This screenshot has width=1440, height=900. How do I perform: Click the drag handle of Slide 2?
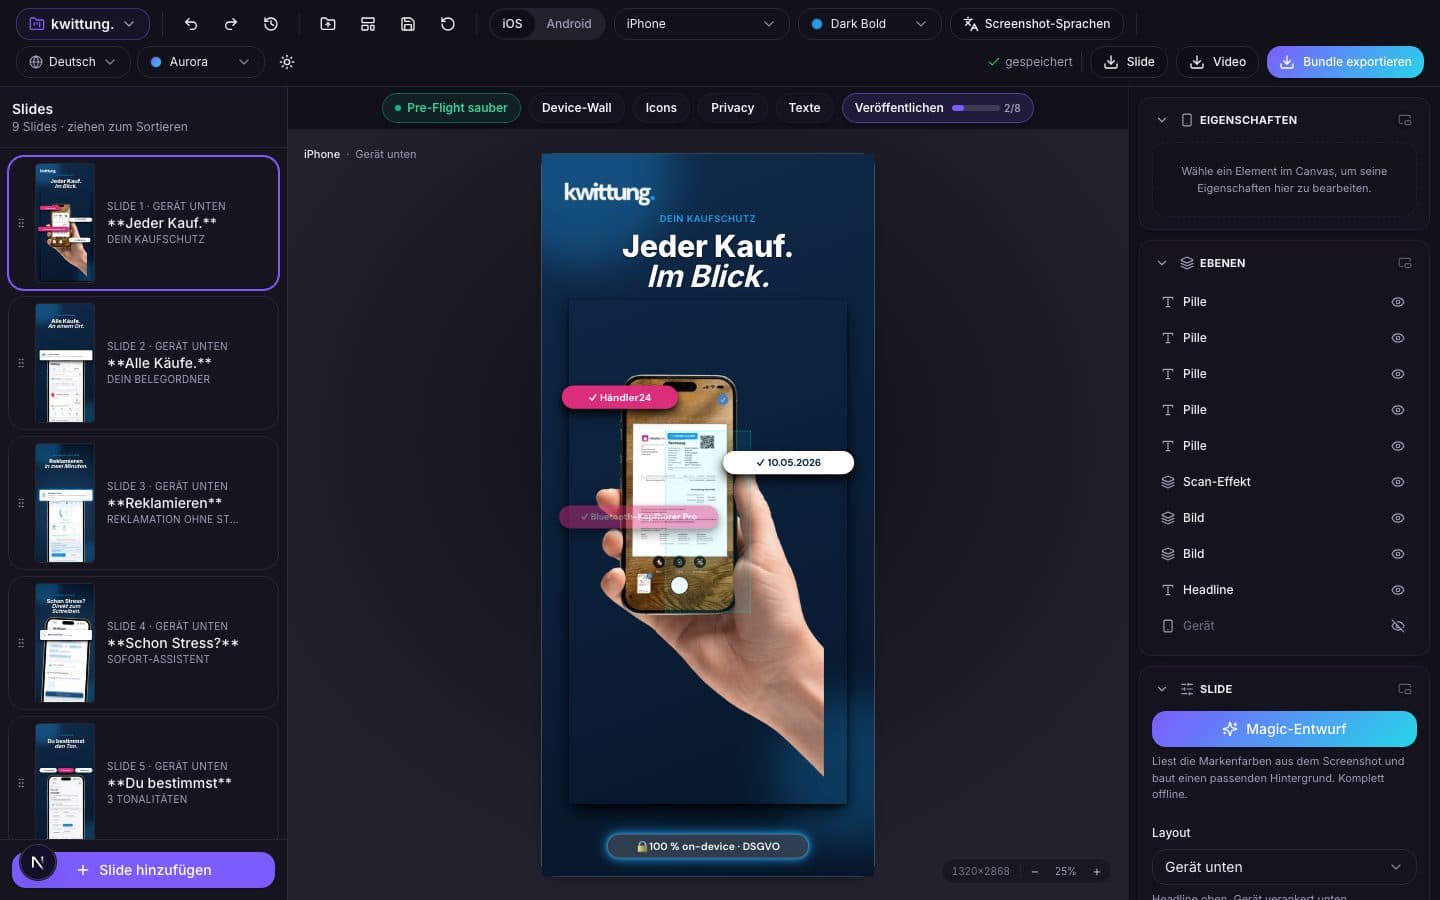[x=21, y=363]
